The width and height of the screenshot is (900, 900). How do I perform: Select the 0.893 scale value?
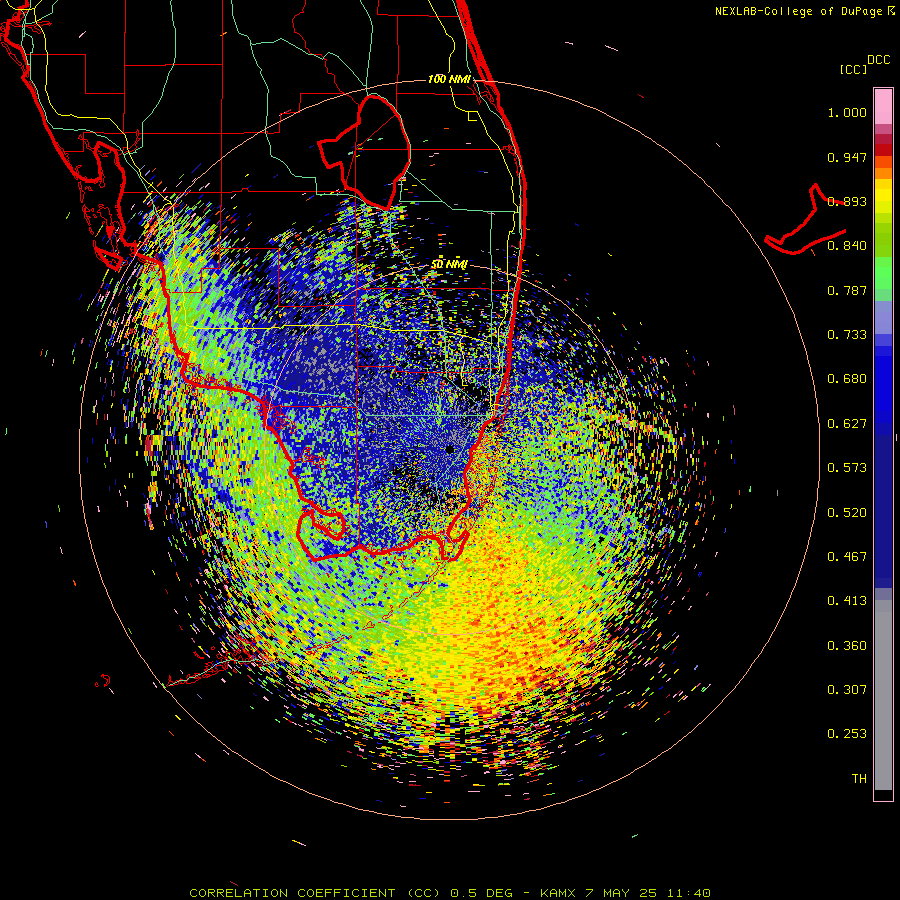click(847, 201)
